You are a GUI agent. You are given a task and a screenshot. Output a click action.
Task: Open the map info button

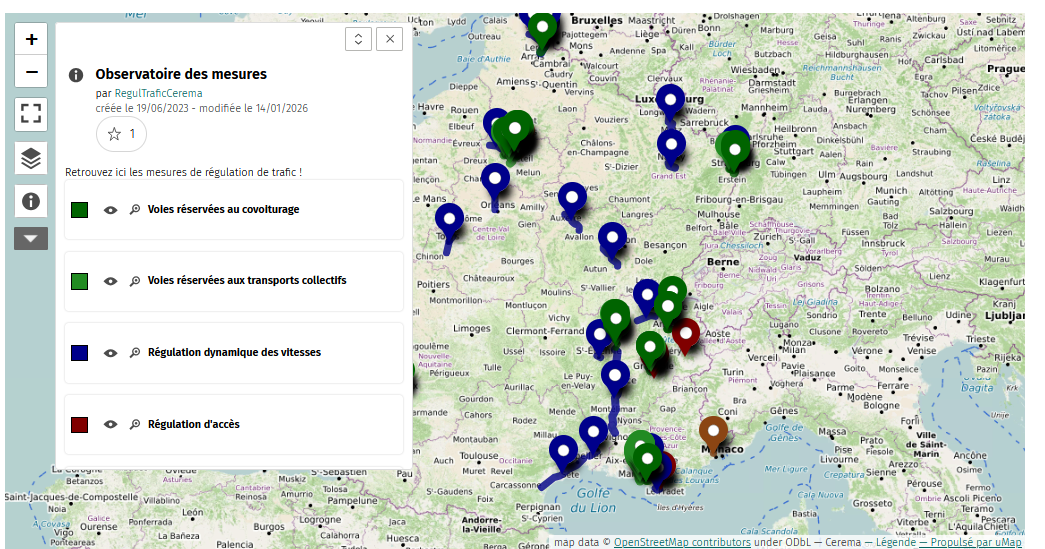tap(32, 201)
